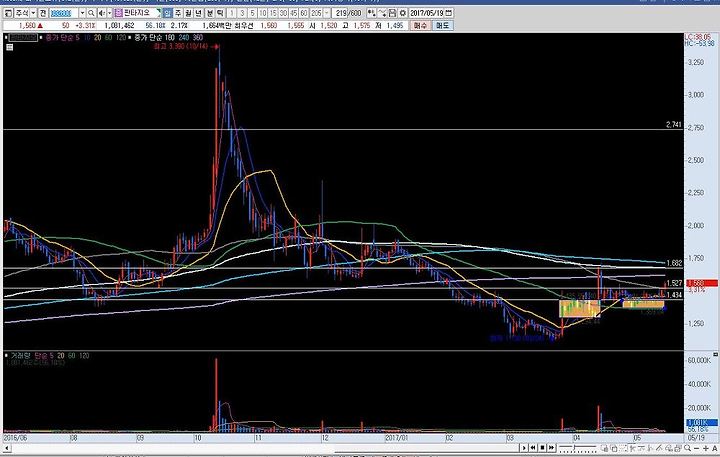
Task: Click the A text icon at bottom right
Action: [714, 448]
